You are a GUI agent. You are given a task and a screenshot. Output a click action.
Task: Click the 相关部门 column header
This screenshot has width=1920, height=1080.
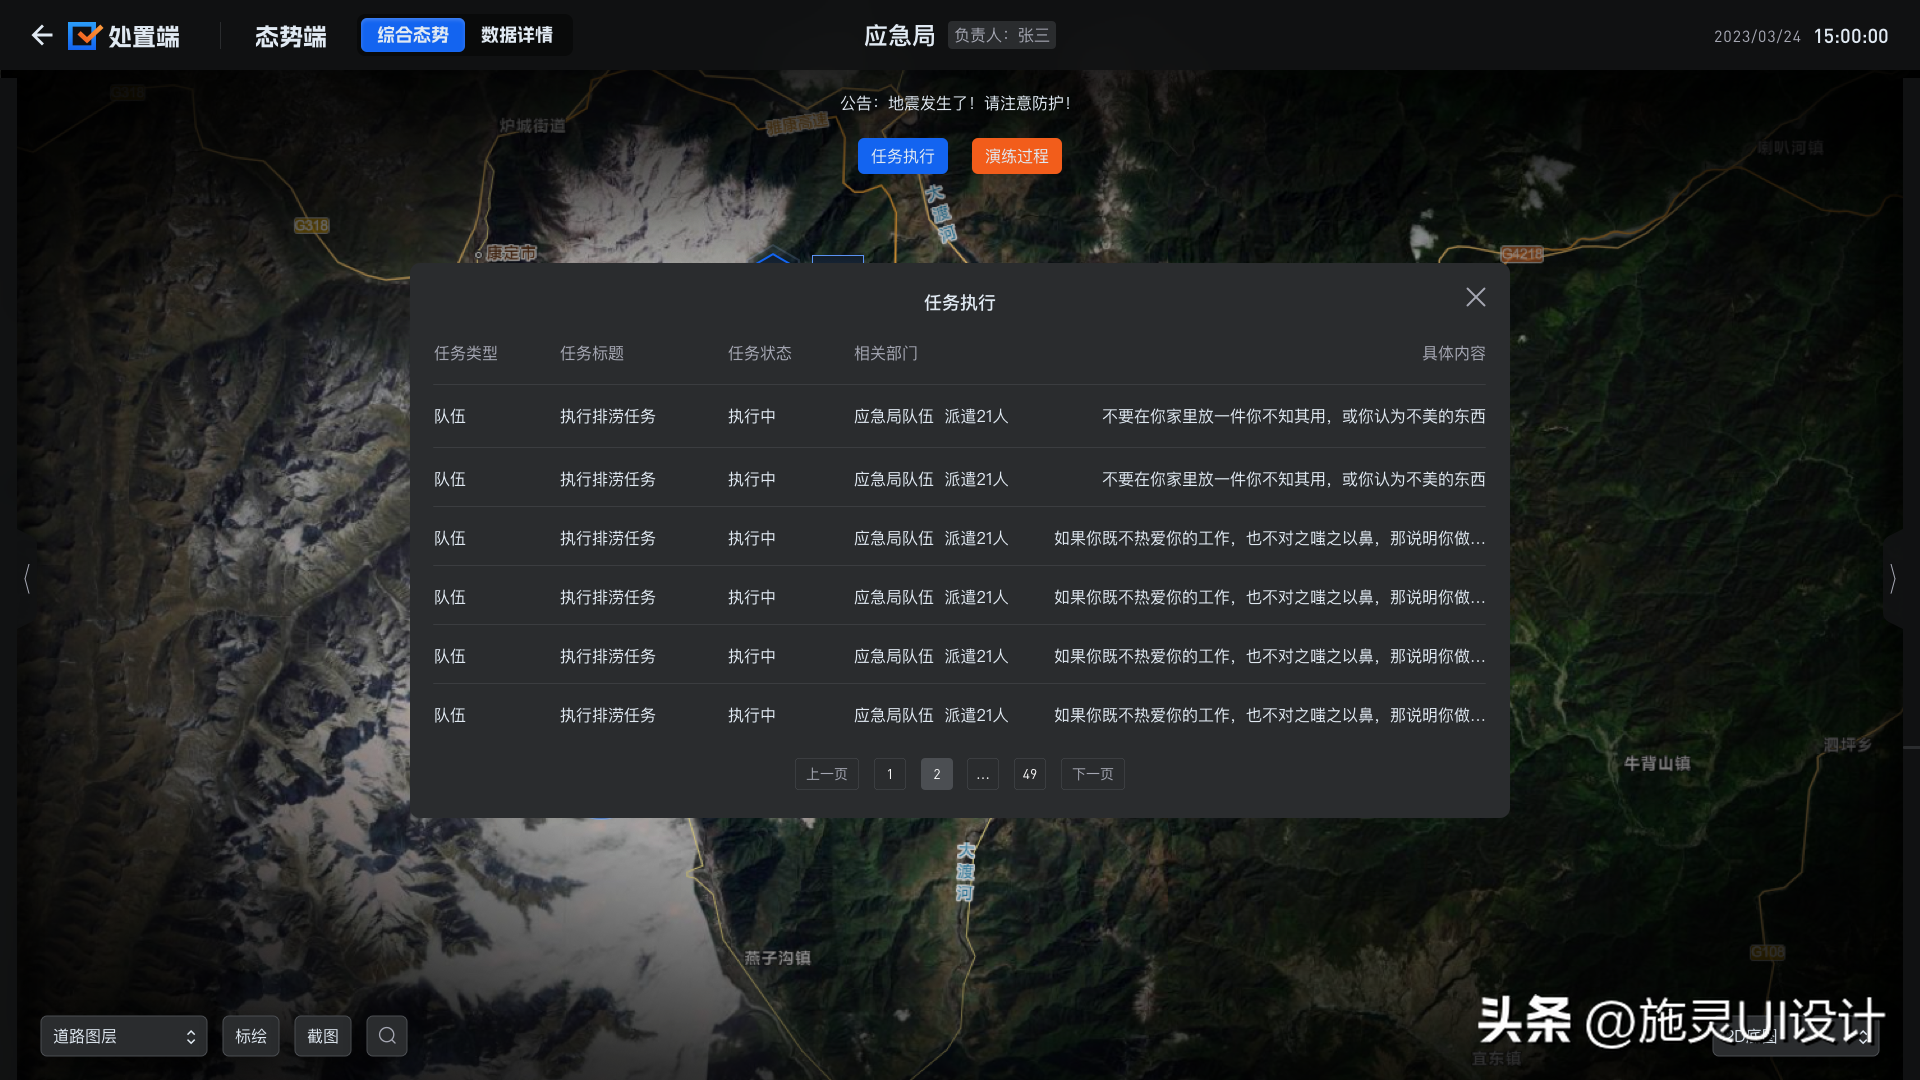[886, 353]
